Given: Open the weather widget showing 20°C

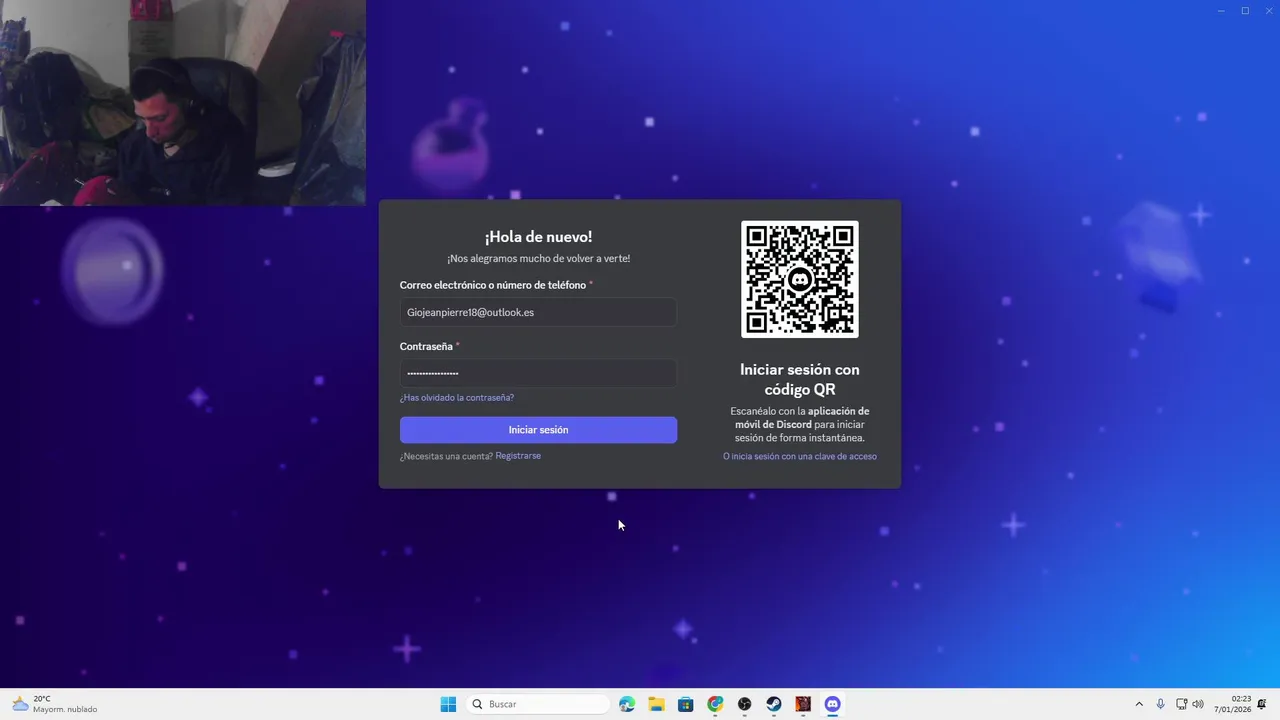Looking at the screenshot, I should (x=55, y=704).
